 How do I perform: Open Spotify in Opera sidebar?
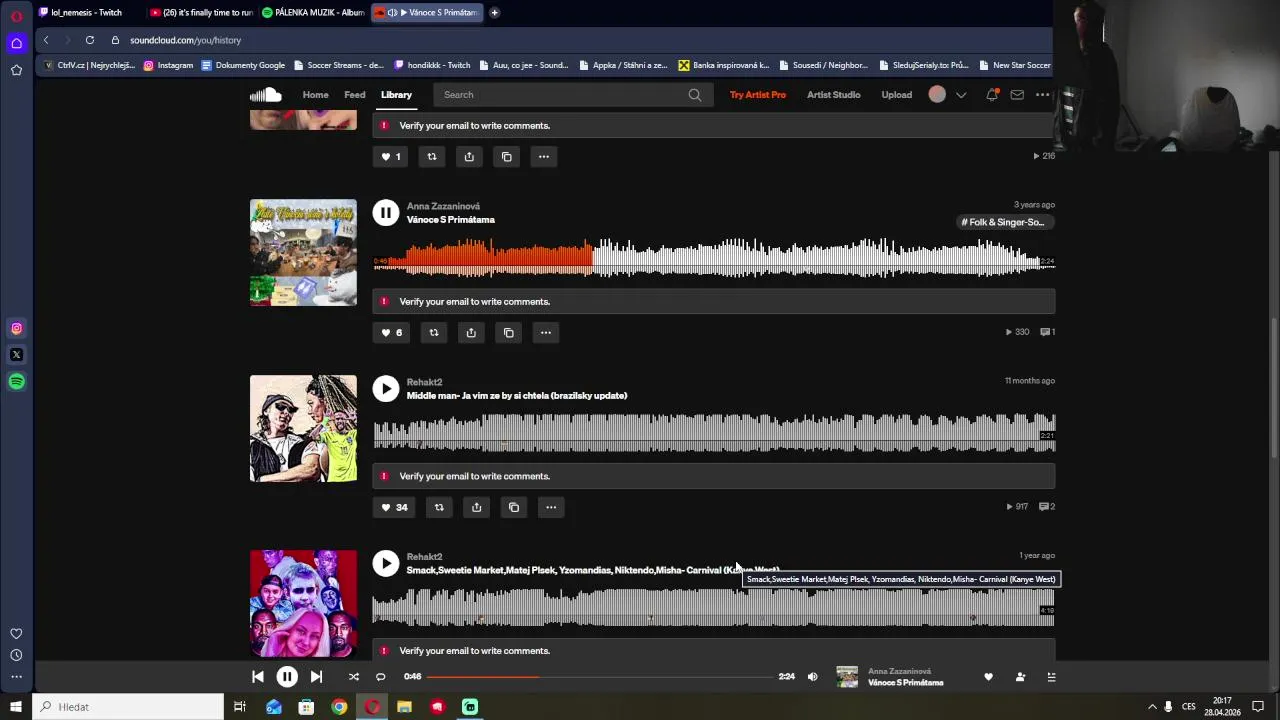coord(17,381)
